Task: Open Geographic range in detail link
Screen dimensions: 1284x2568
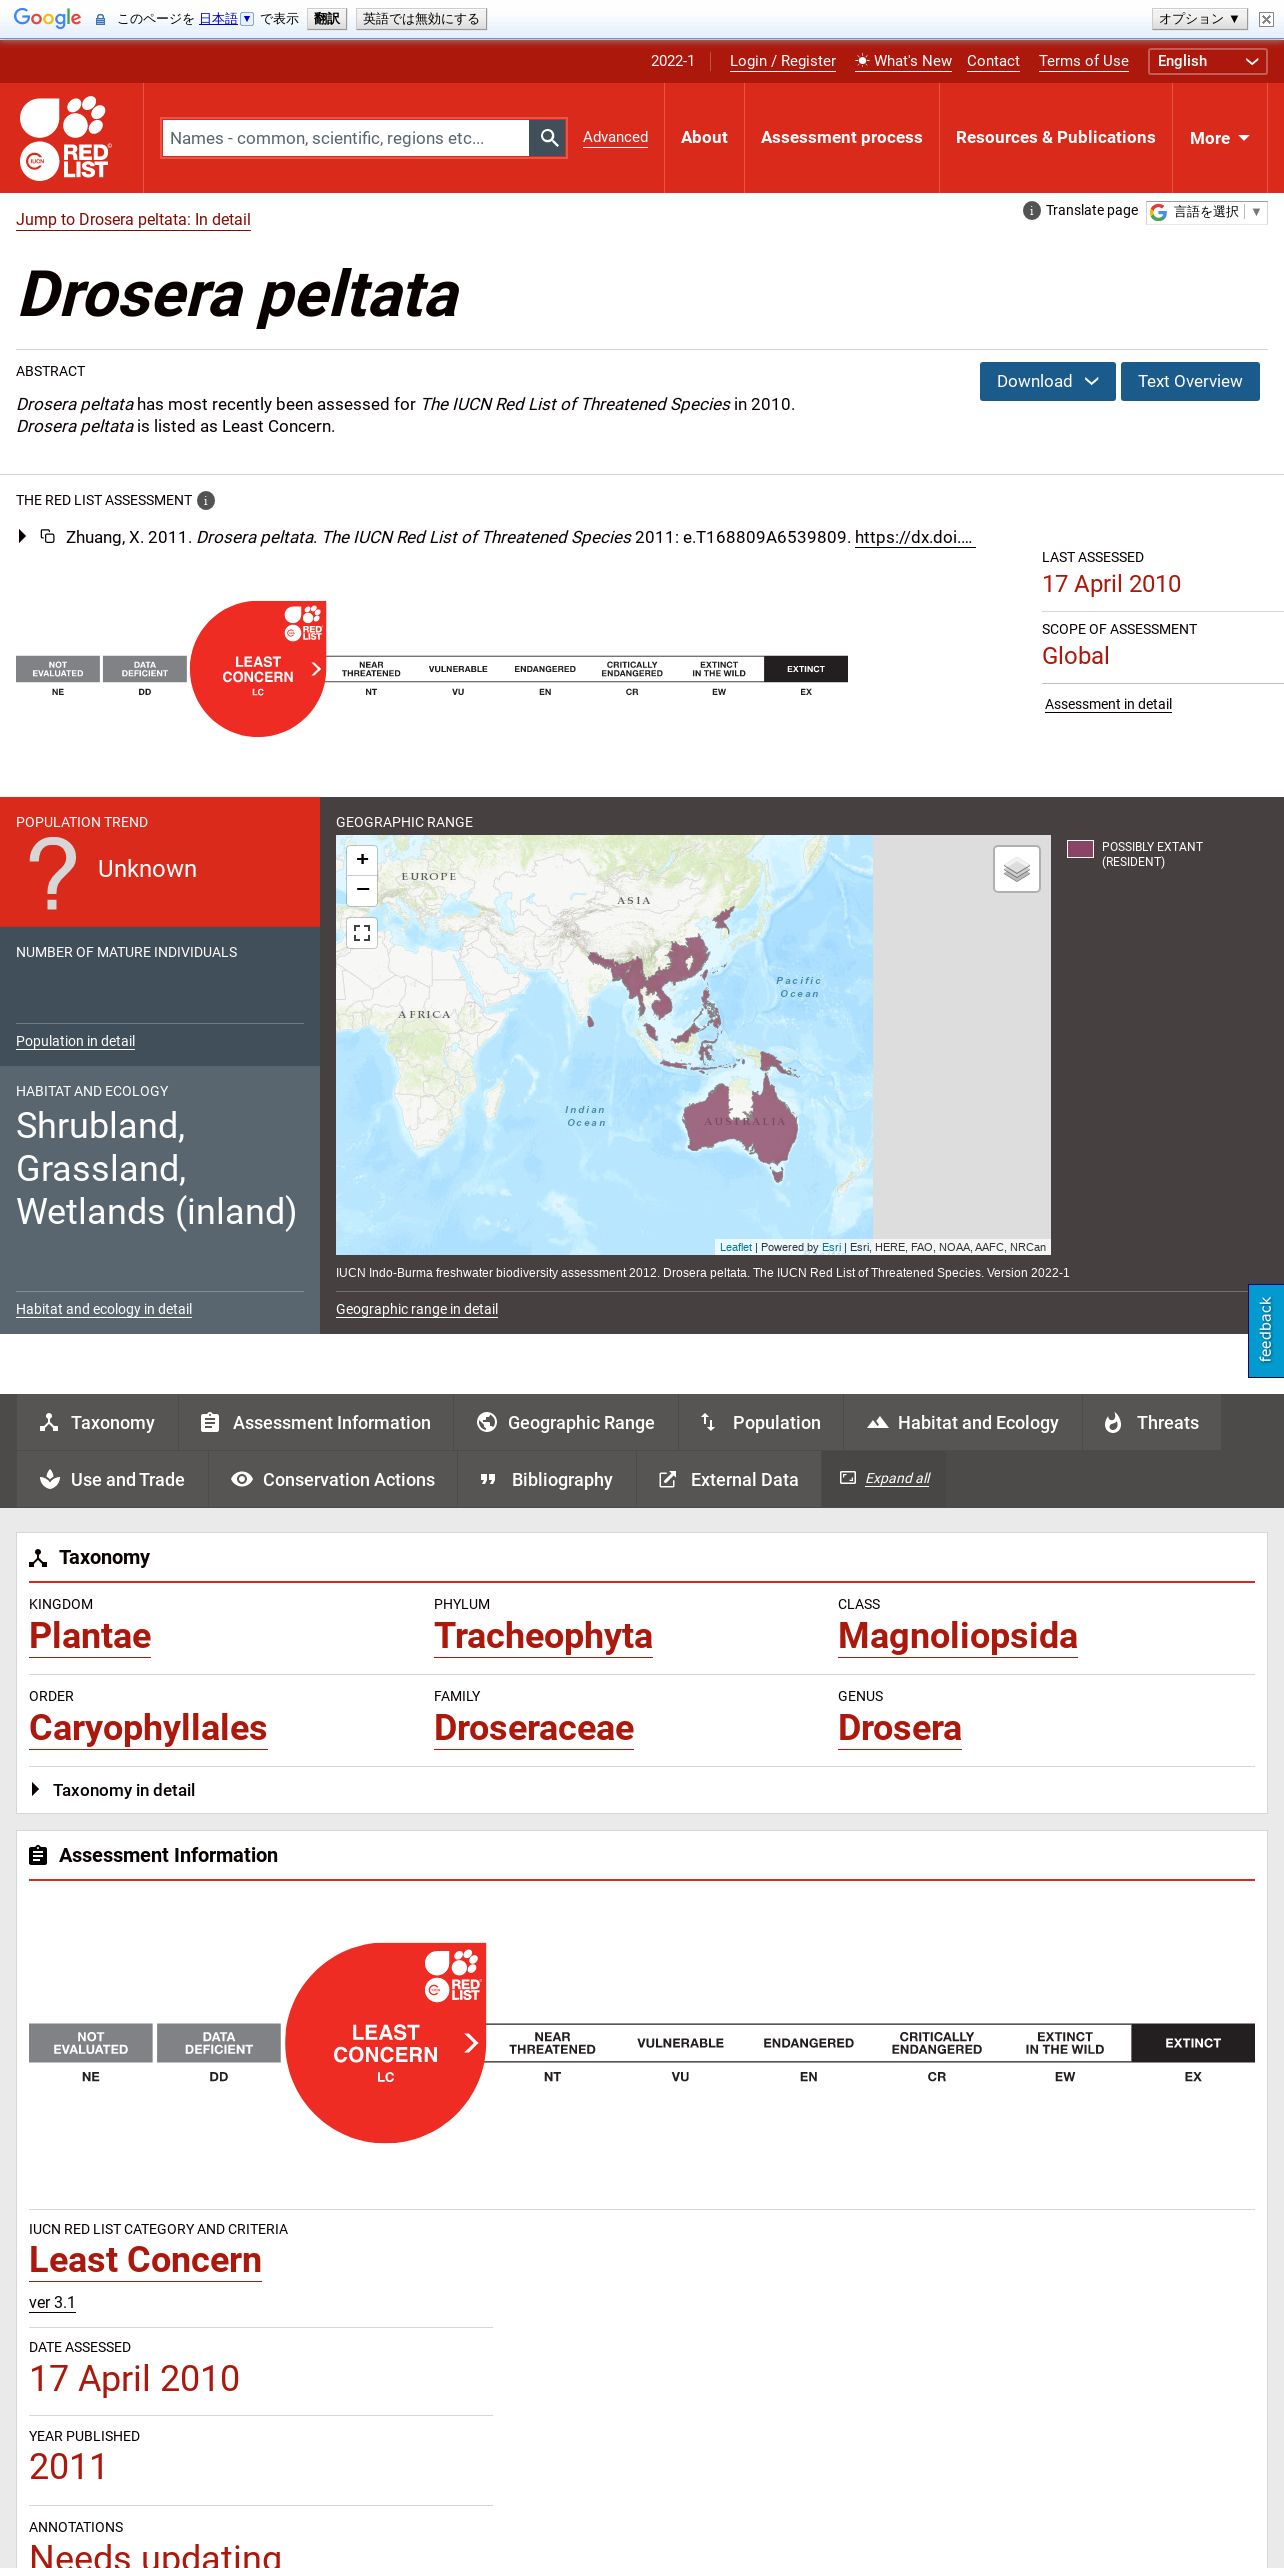Action: (x=417, y=1309)
